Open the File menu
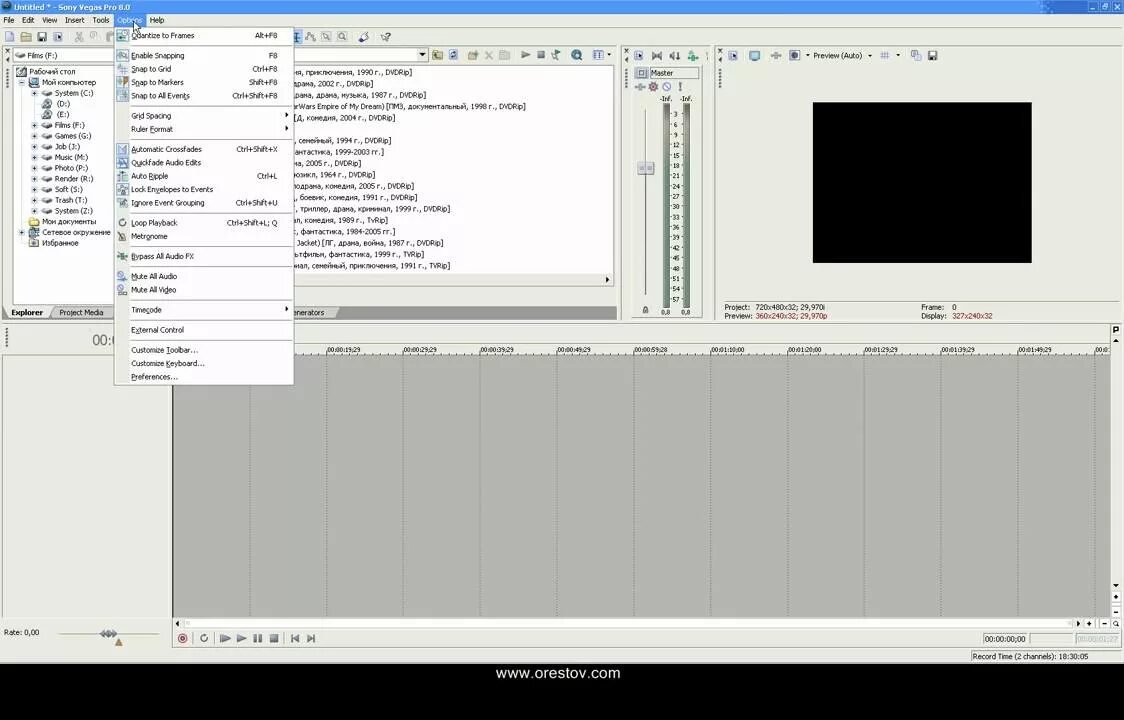Image resolution: width=1124 pixels, height=720 pixels. pos(9,20)
